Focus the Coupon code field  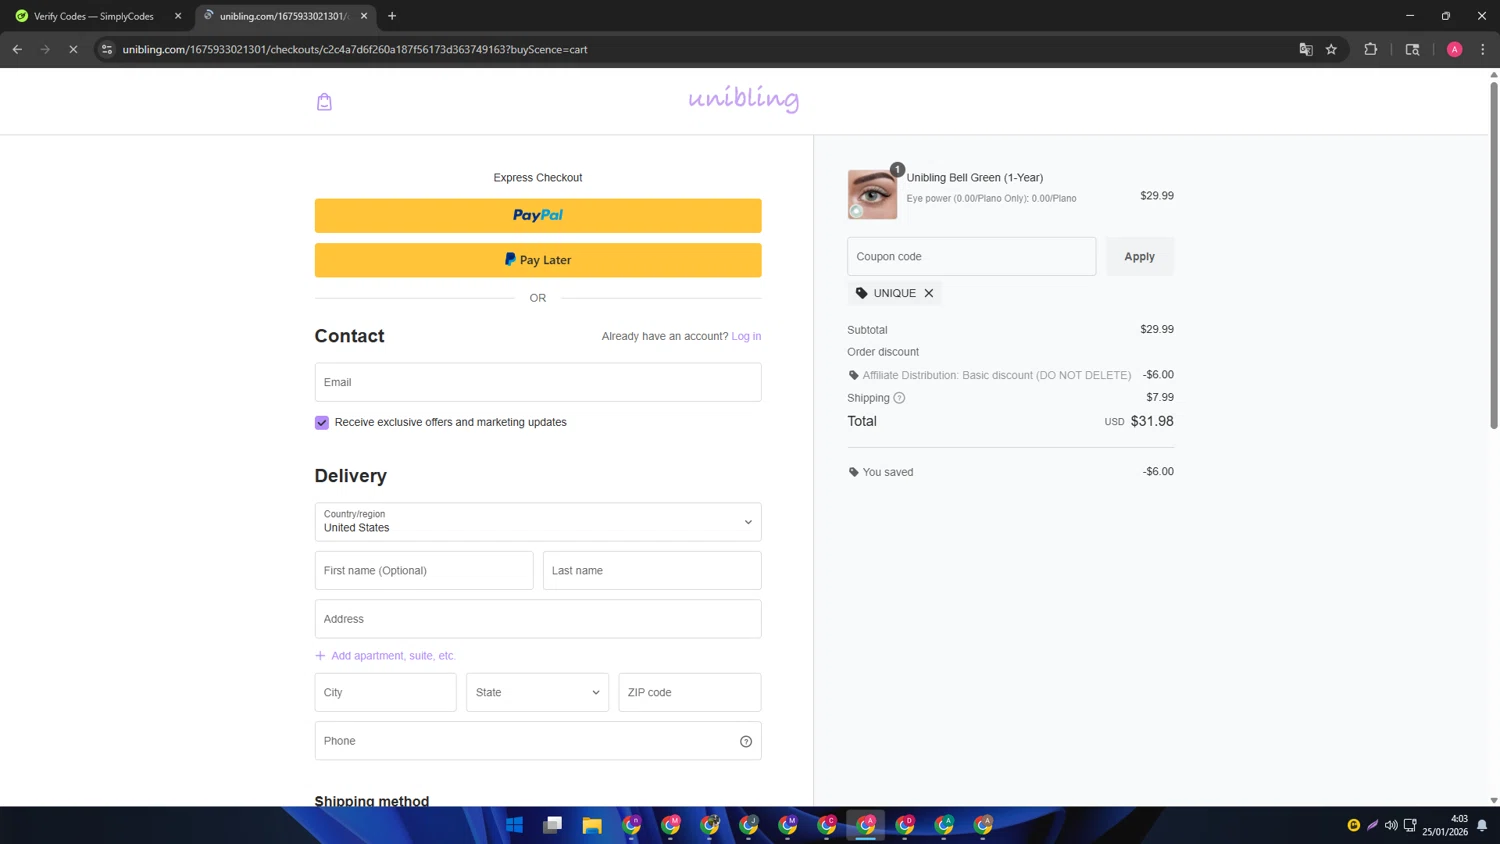[971, 256]
